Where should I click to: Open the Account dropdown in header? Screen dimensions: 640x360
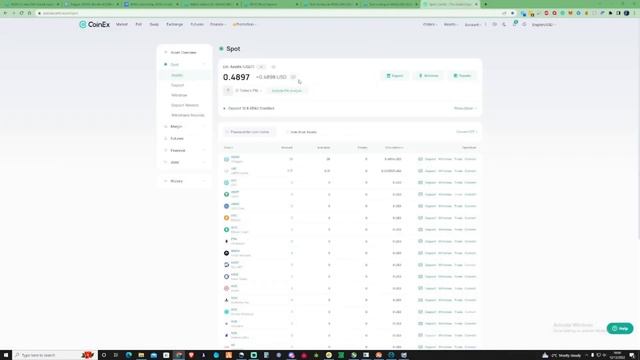473,25
